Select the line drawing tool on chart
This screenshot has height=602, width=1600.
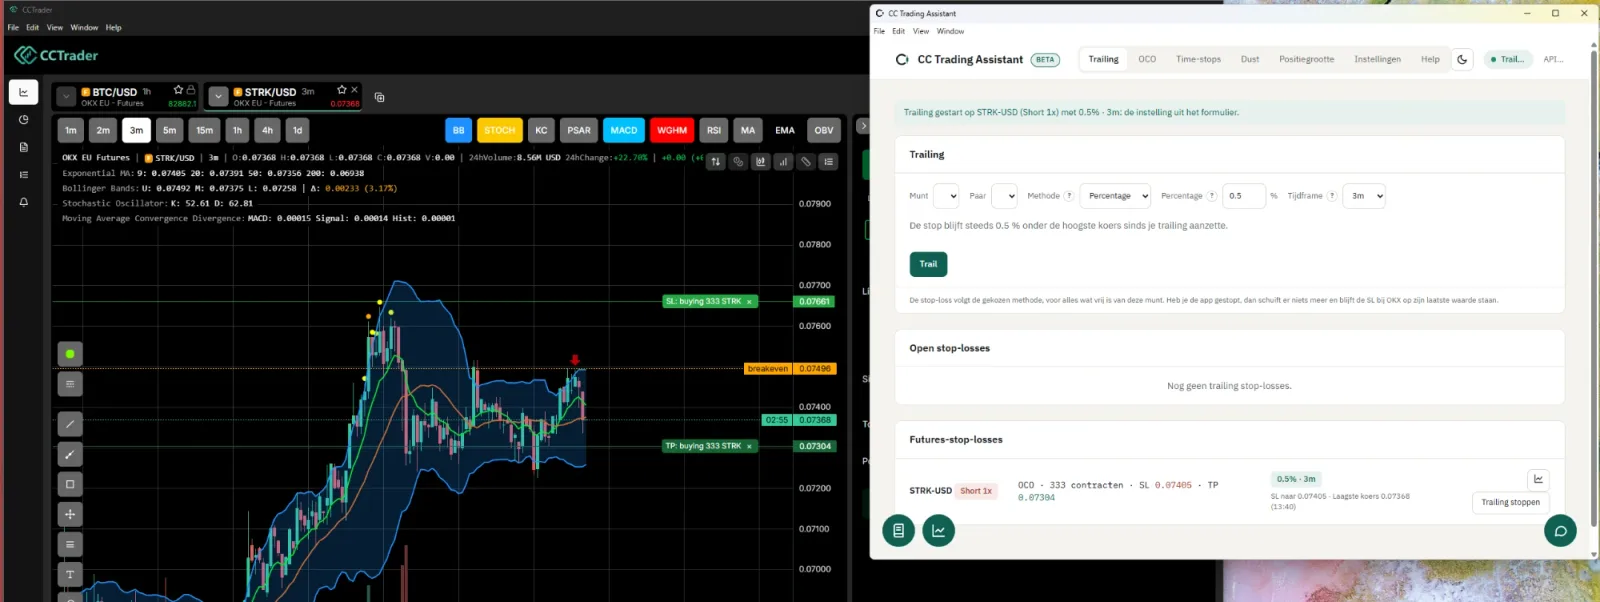click(70, 424)
